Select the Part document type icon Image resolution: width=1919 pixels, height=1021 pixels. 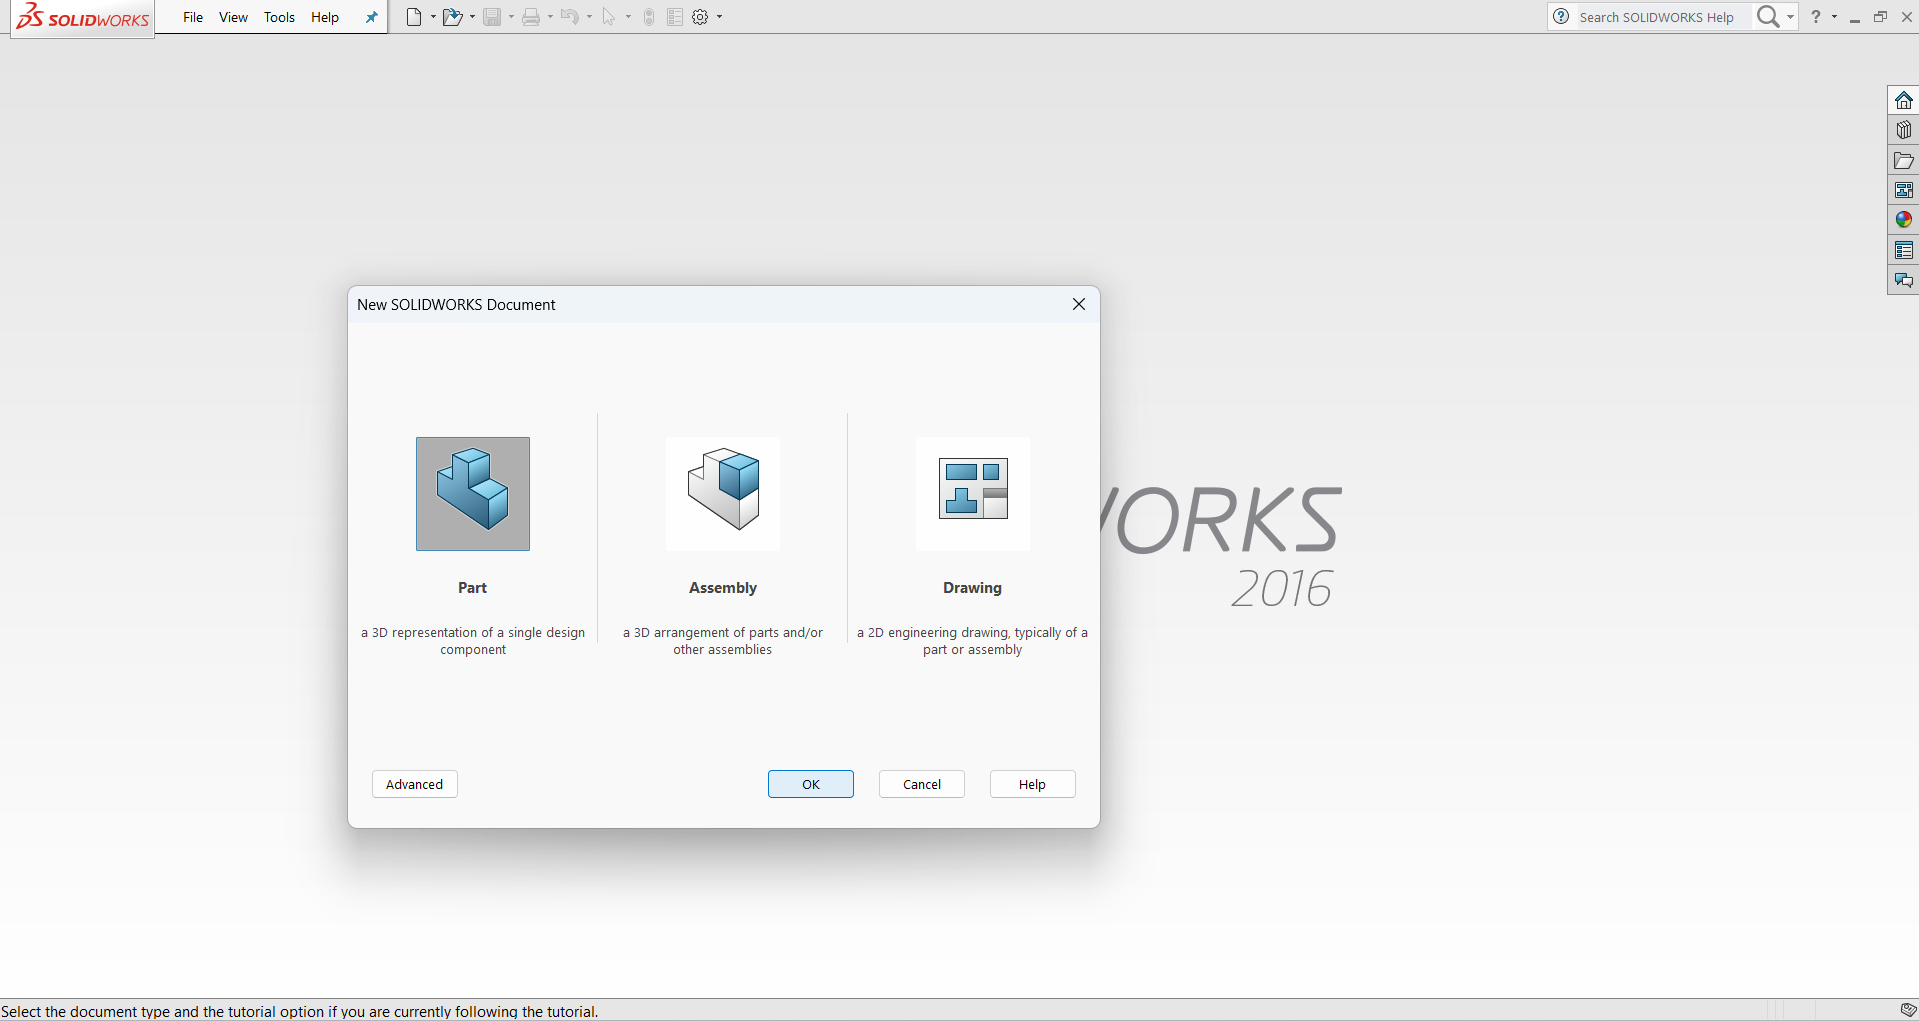pos(473,494)
